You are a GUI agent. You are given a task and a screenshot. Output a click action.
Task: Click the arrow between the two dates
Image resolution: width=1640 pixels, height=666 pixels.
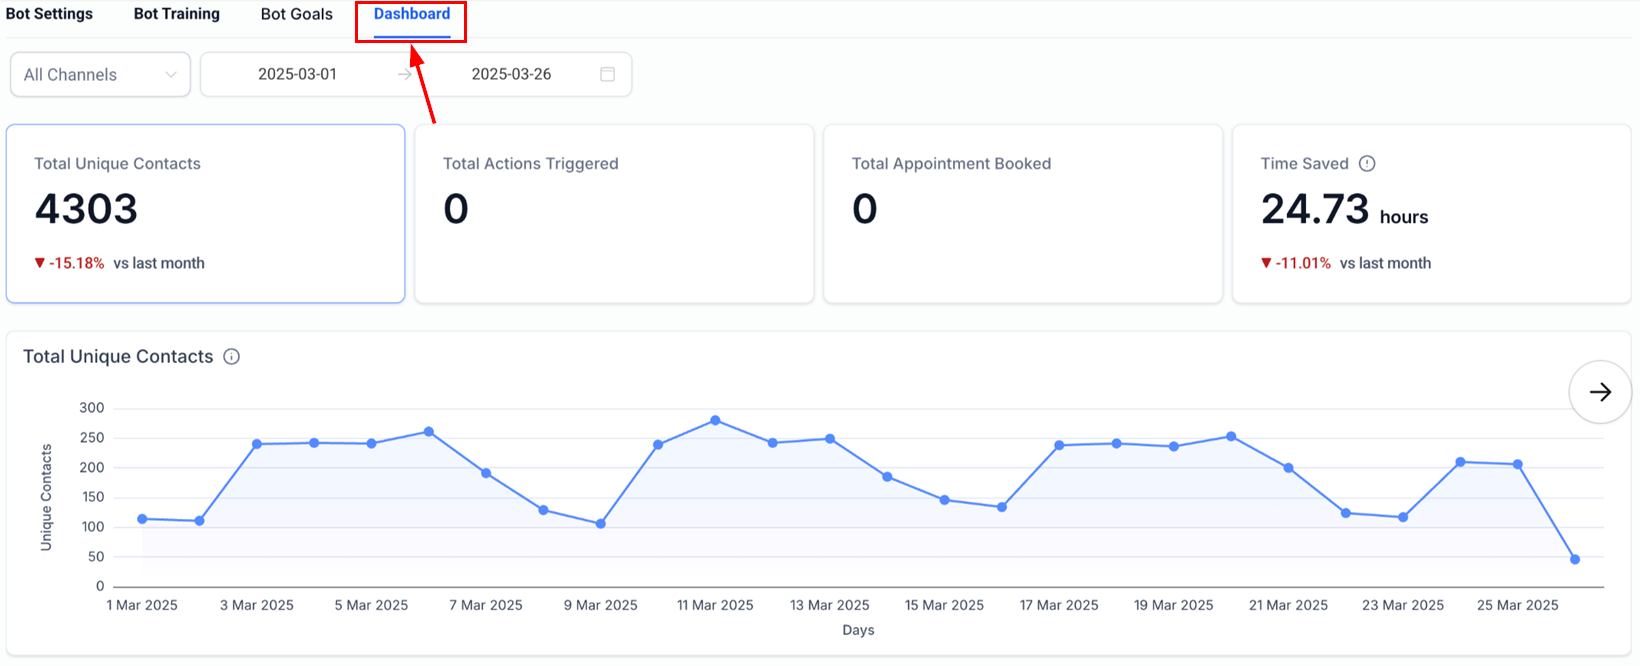(404, 74)
